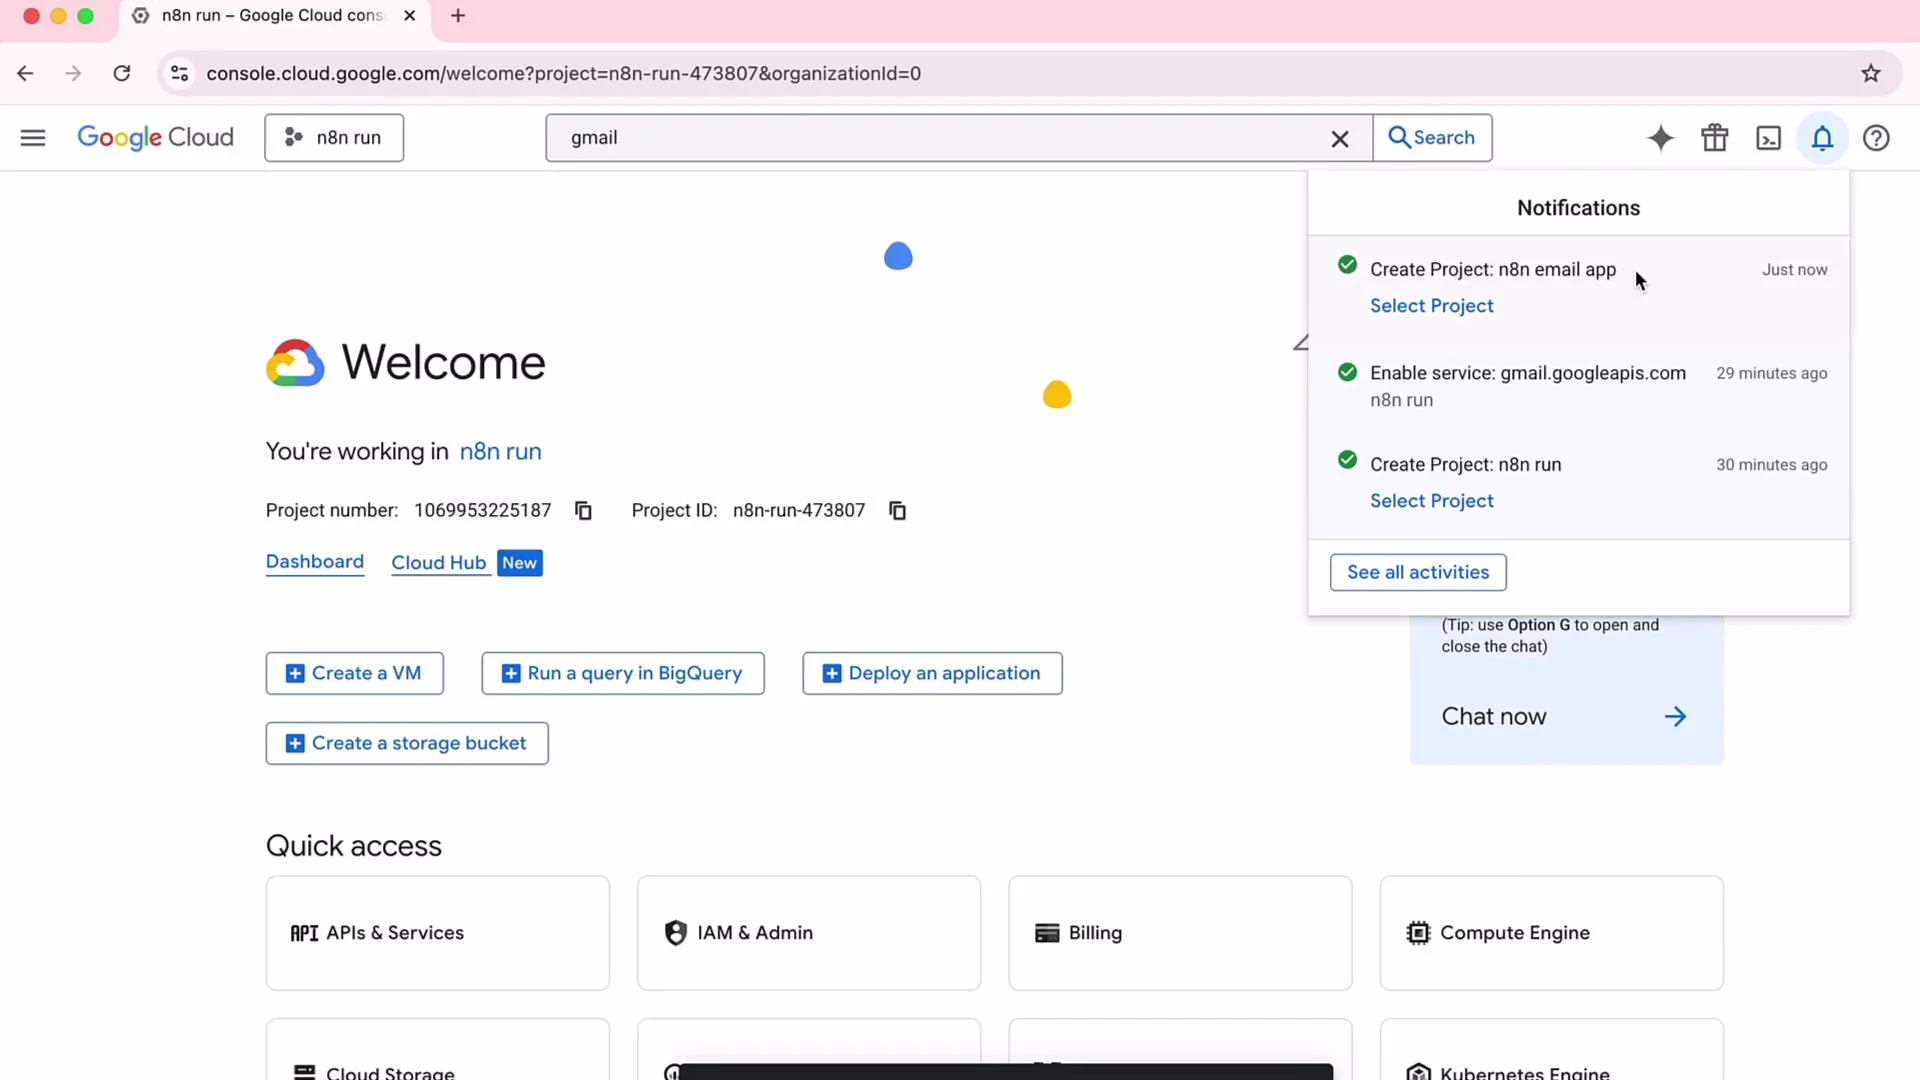Click project number 1069953225187

[x=482, y=511]
